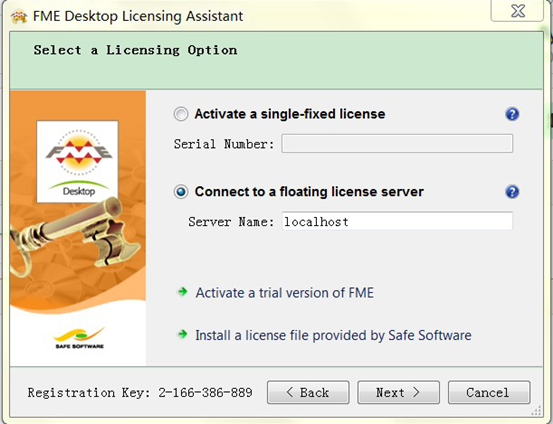Click the Serial Number label
Viewport: 553px width, 424px height.
224,144
